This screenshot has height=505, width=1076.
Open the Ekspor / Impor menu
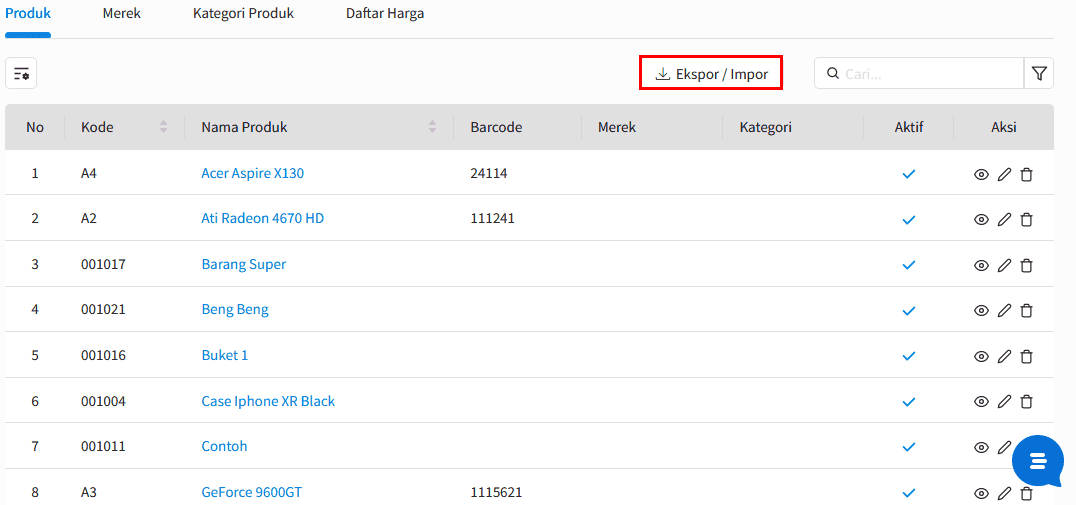(711, 73)
